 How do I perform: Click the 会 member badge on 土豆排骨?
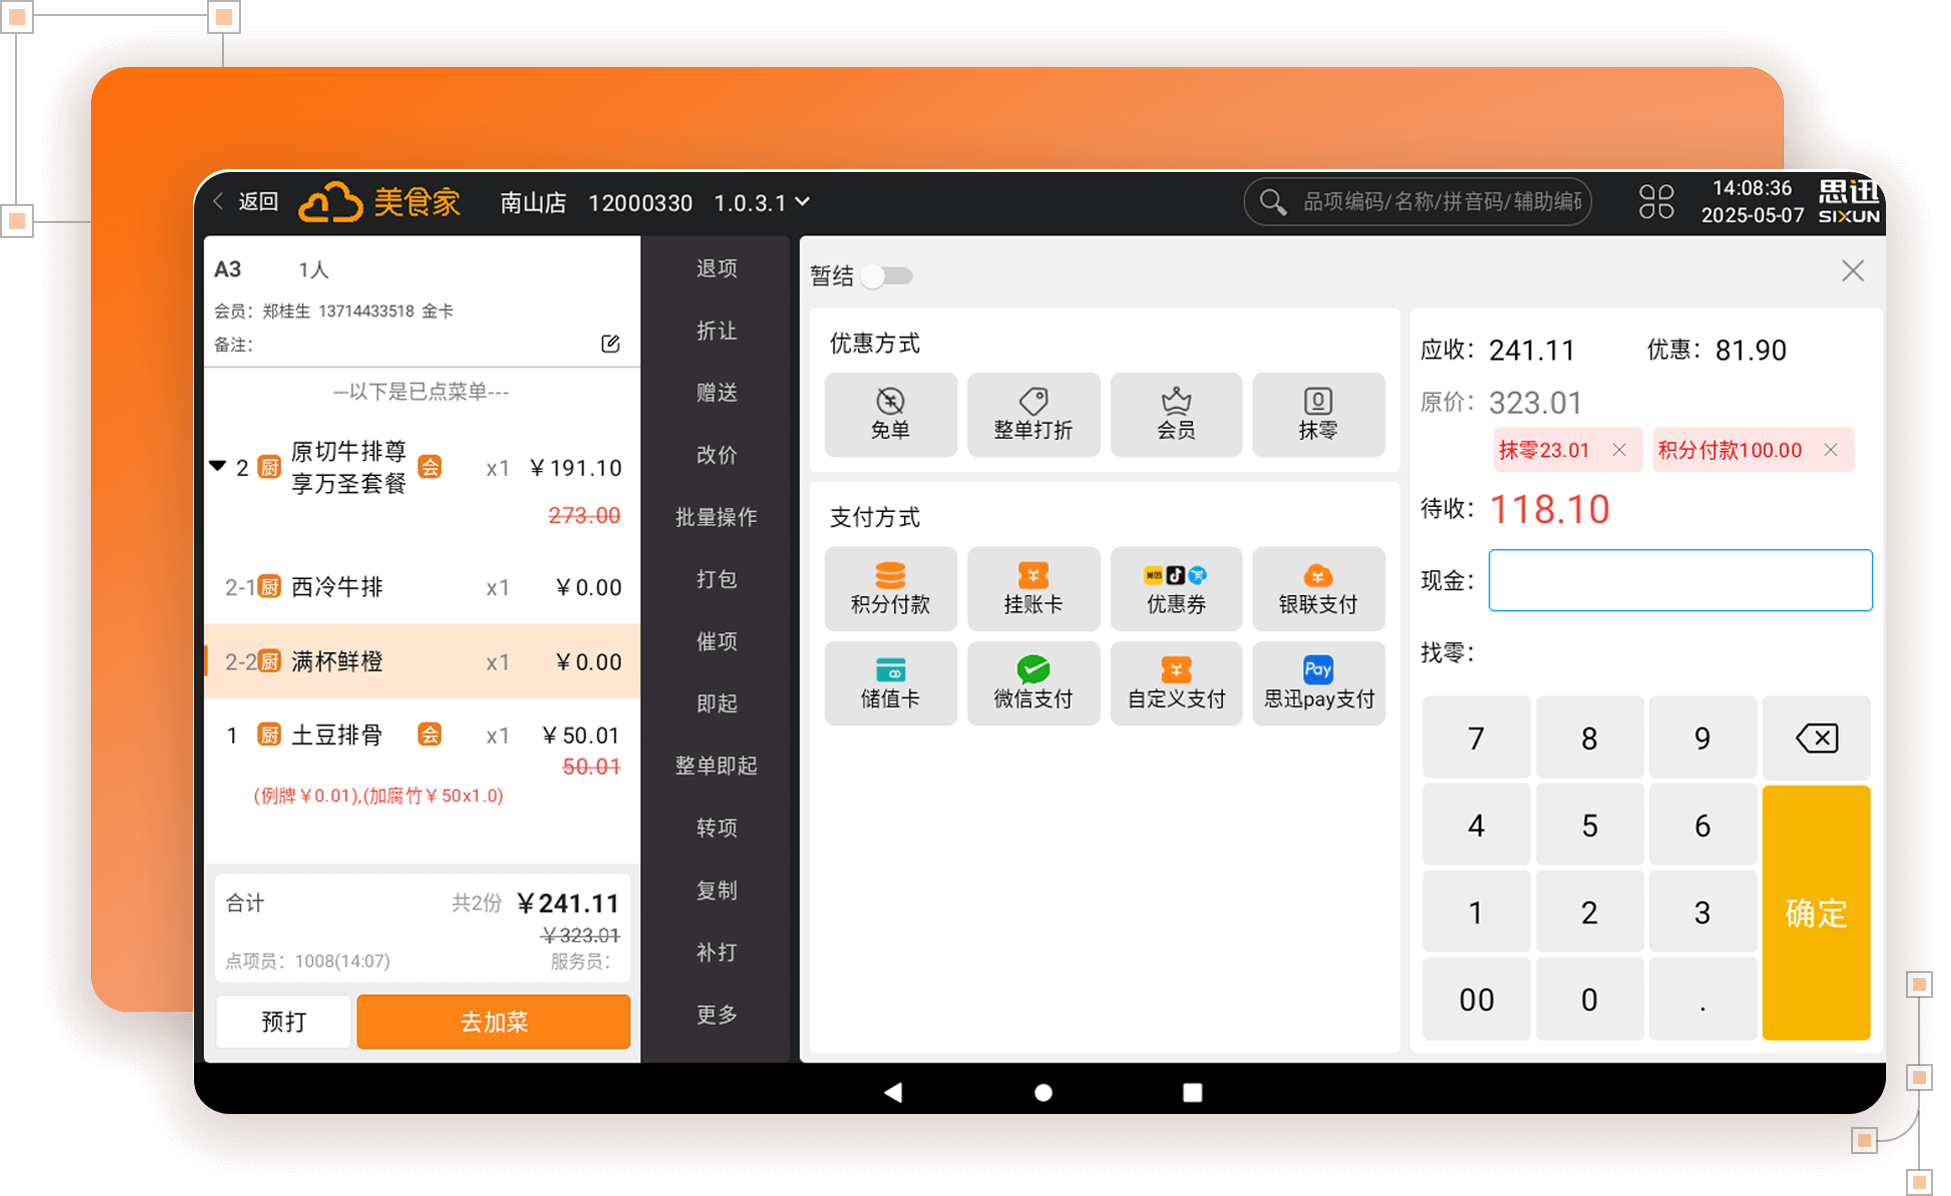click(429, 735)
